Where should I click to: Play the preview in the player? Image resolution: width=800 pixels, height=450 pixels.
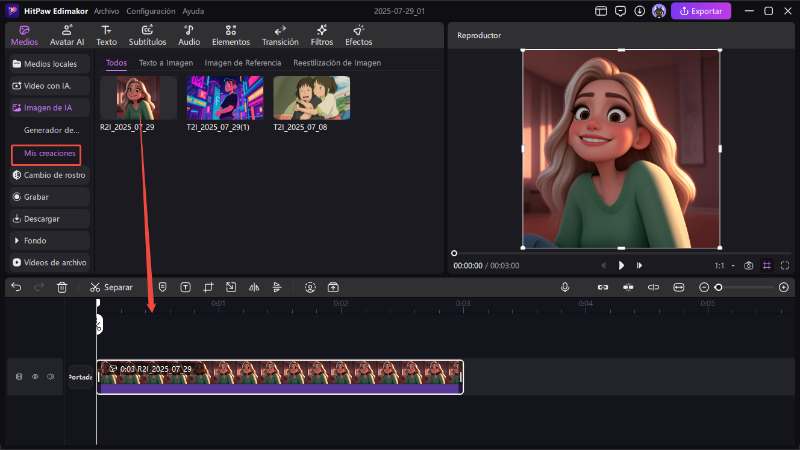coord(621,265)
